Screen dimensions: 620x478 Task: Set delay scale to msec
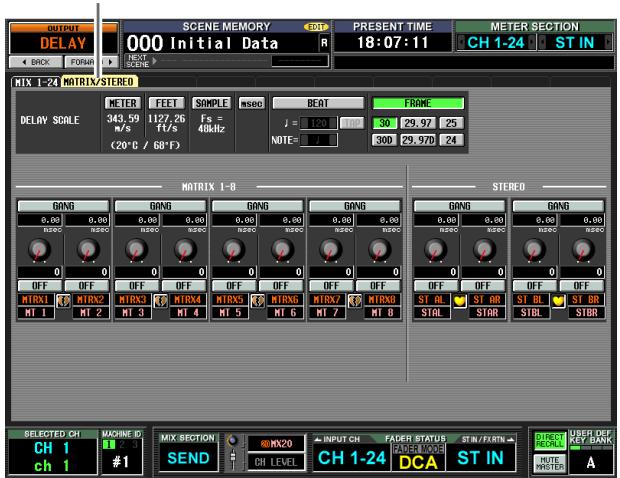pos(251,104)
